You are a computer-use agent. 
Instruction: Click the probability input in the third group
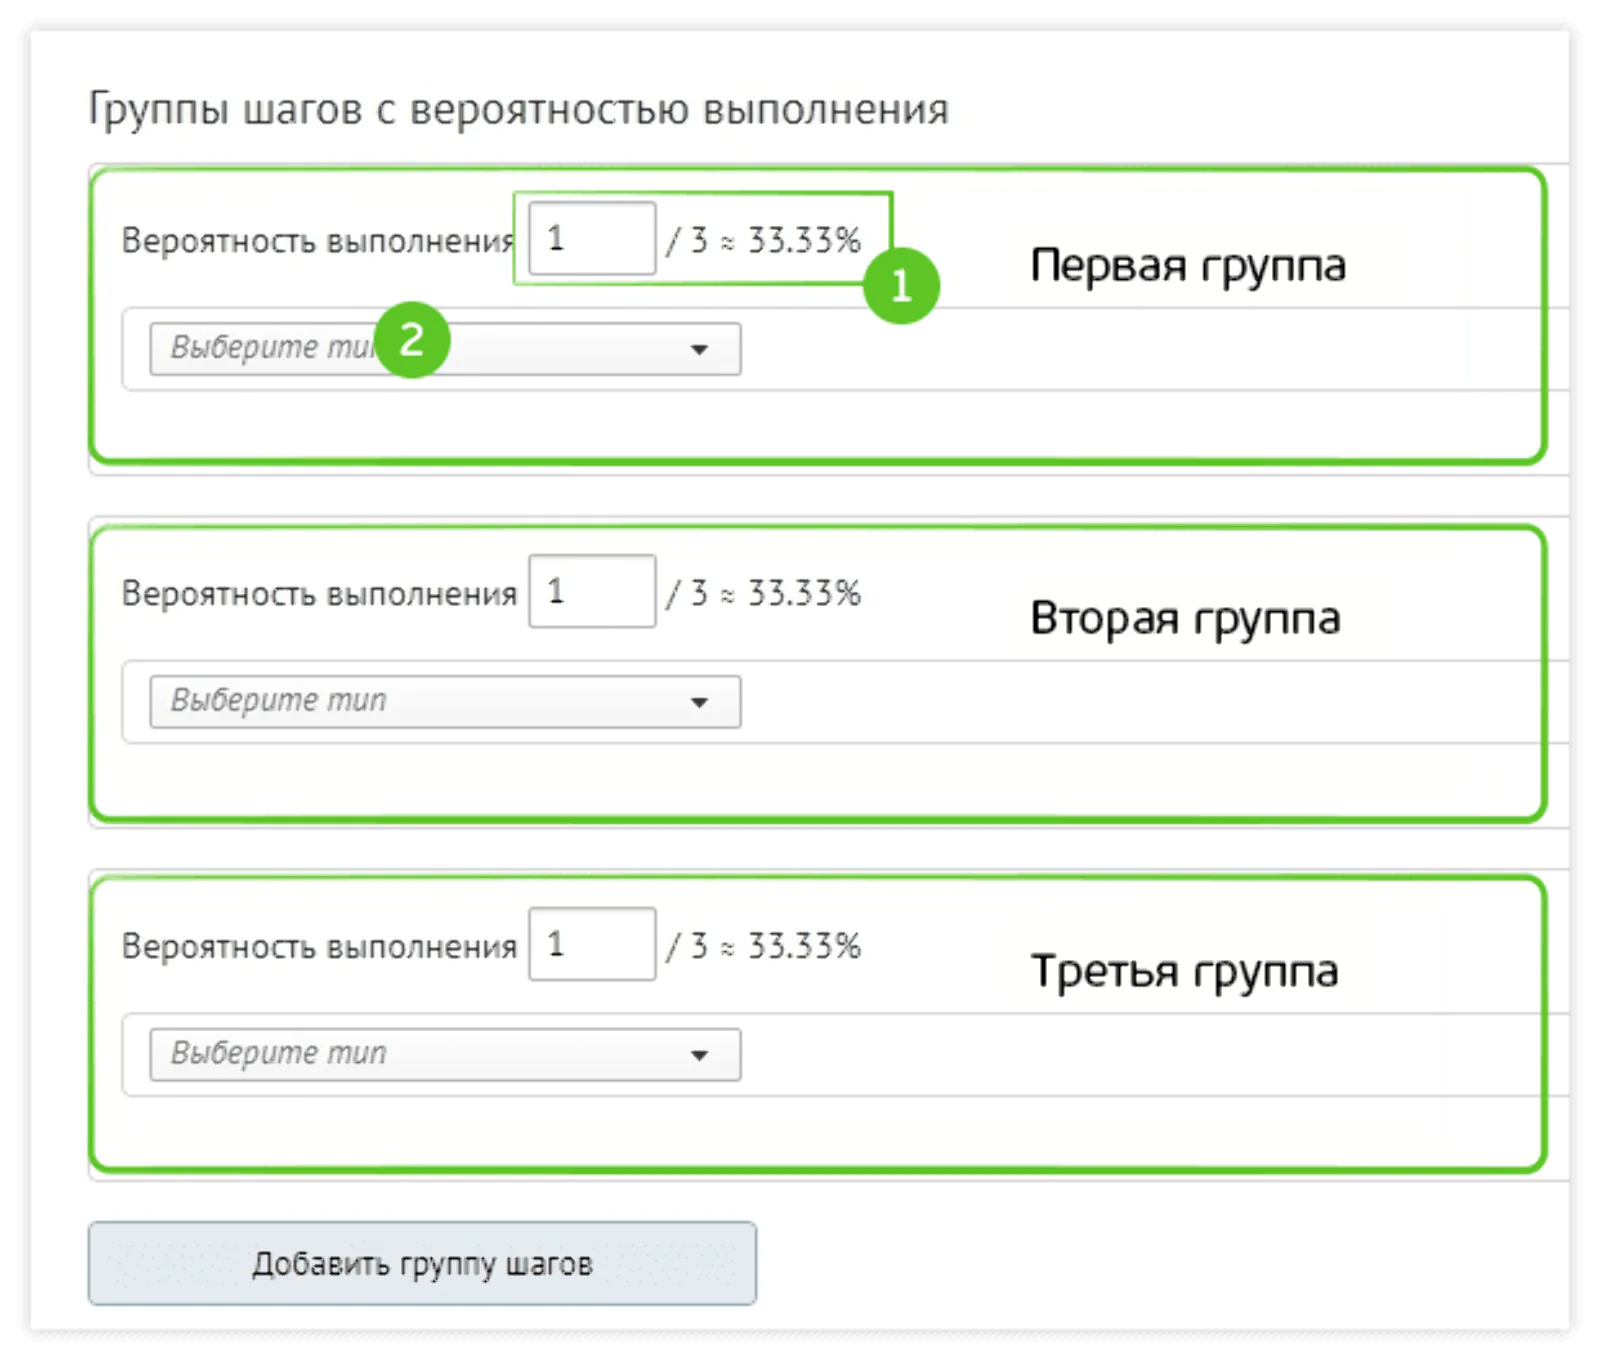click(x=592, y=944)
